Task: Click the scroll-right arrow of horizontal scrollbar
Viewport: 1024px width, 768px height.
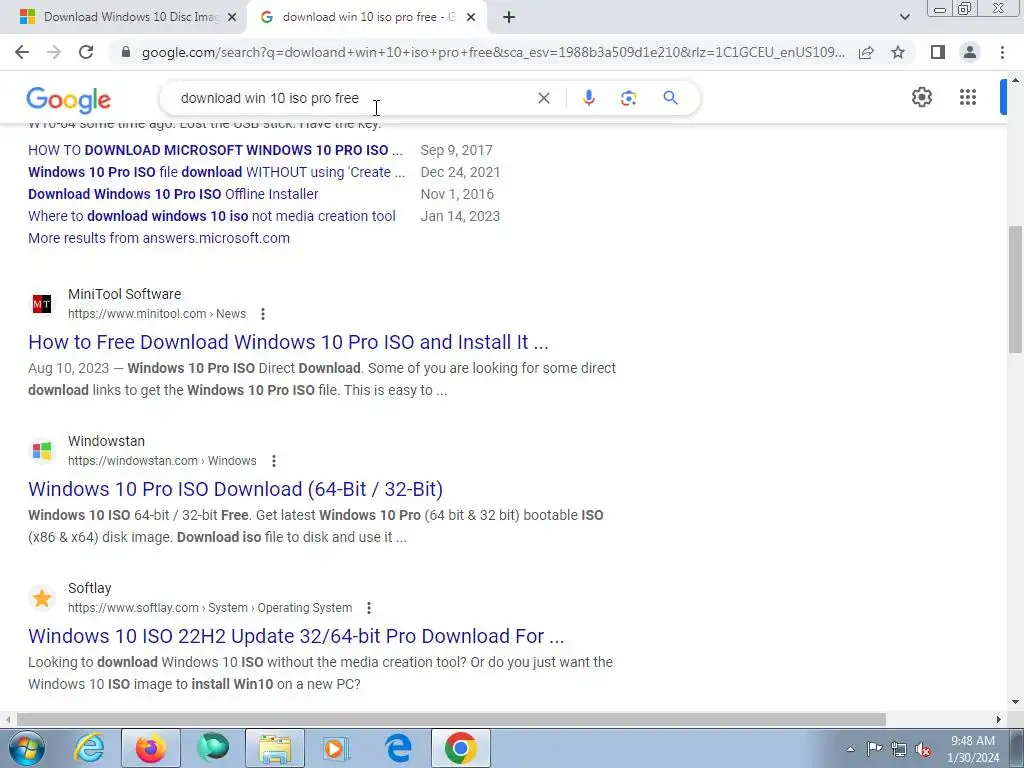Action: coord(999,719)
